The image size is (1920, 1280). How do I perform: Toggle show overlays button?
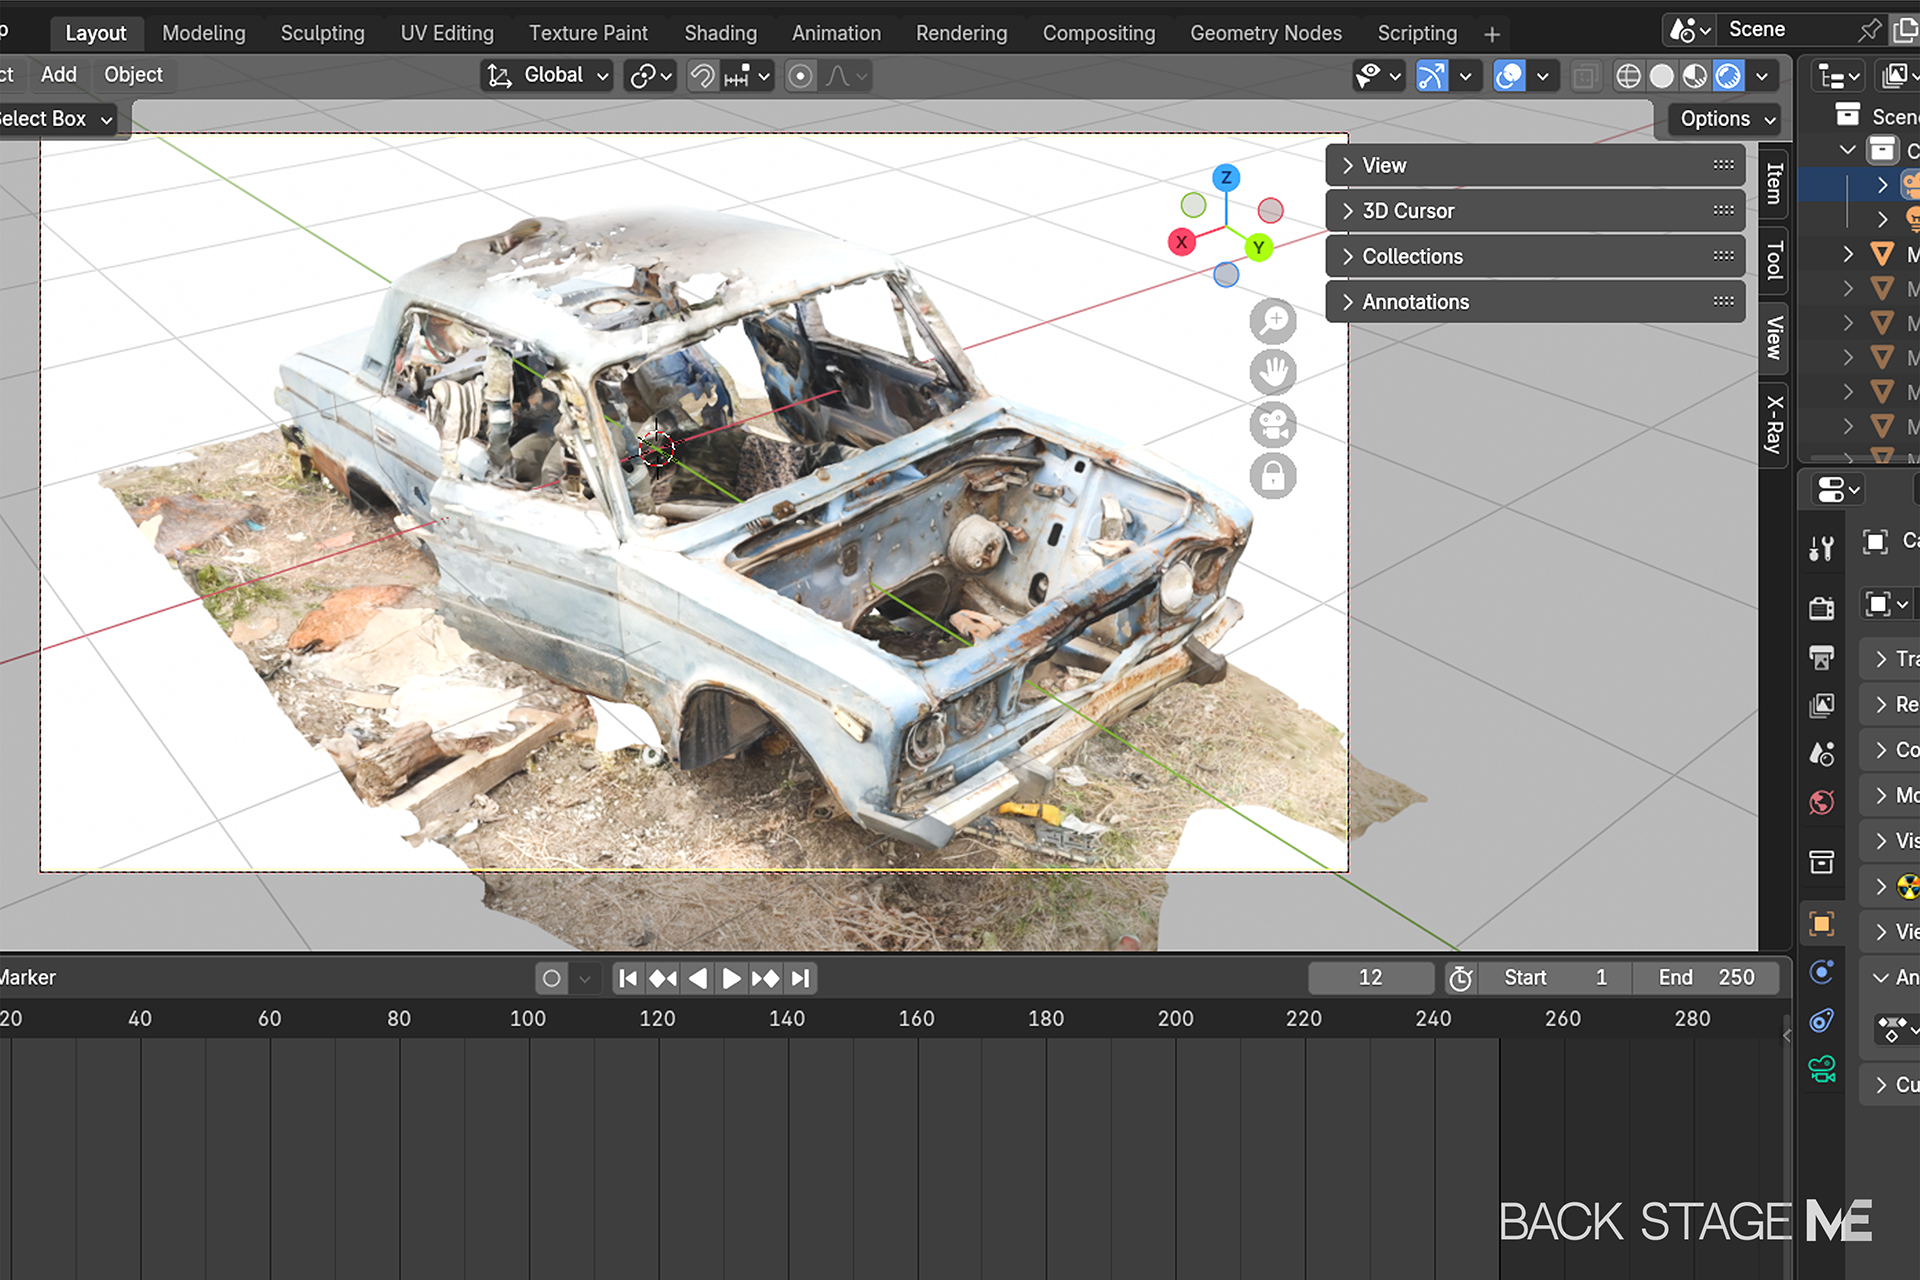coord(1509,76)
